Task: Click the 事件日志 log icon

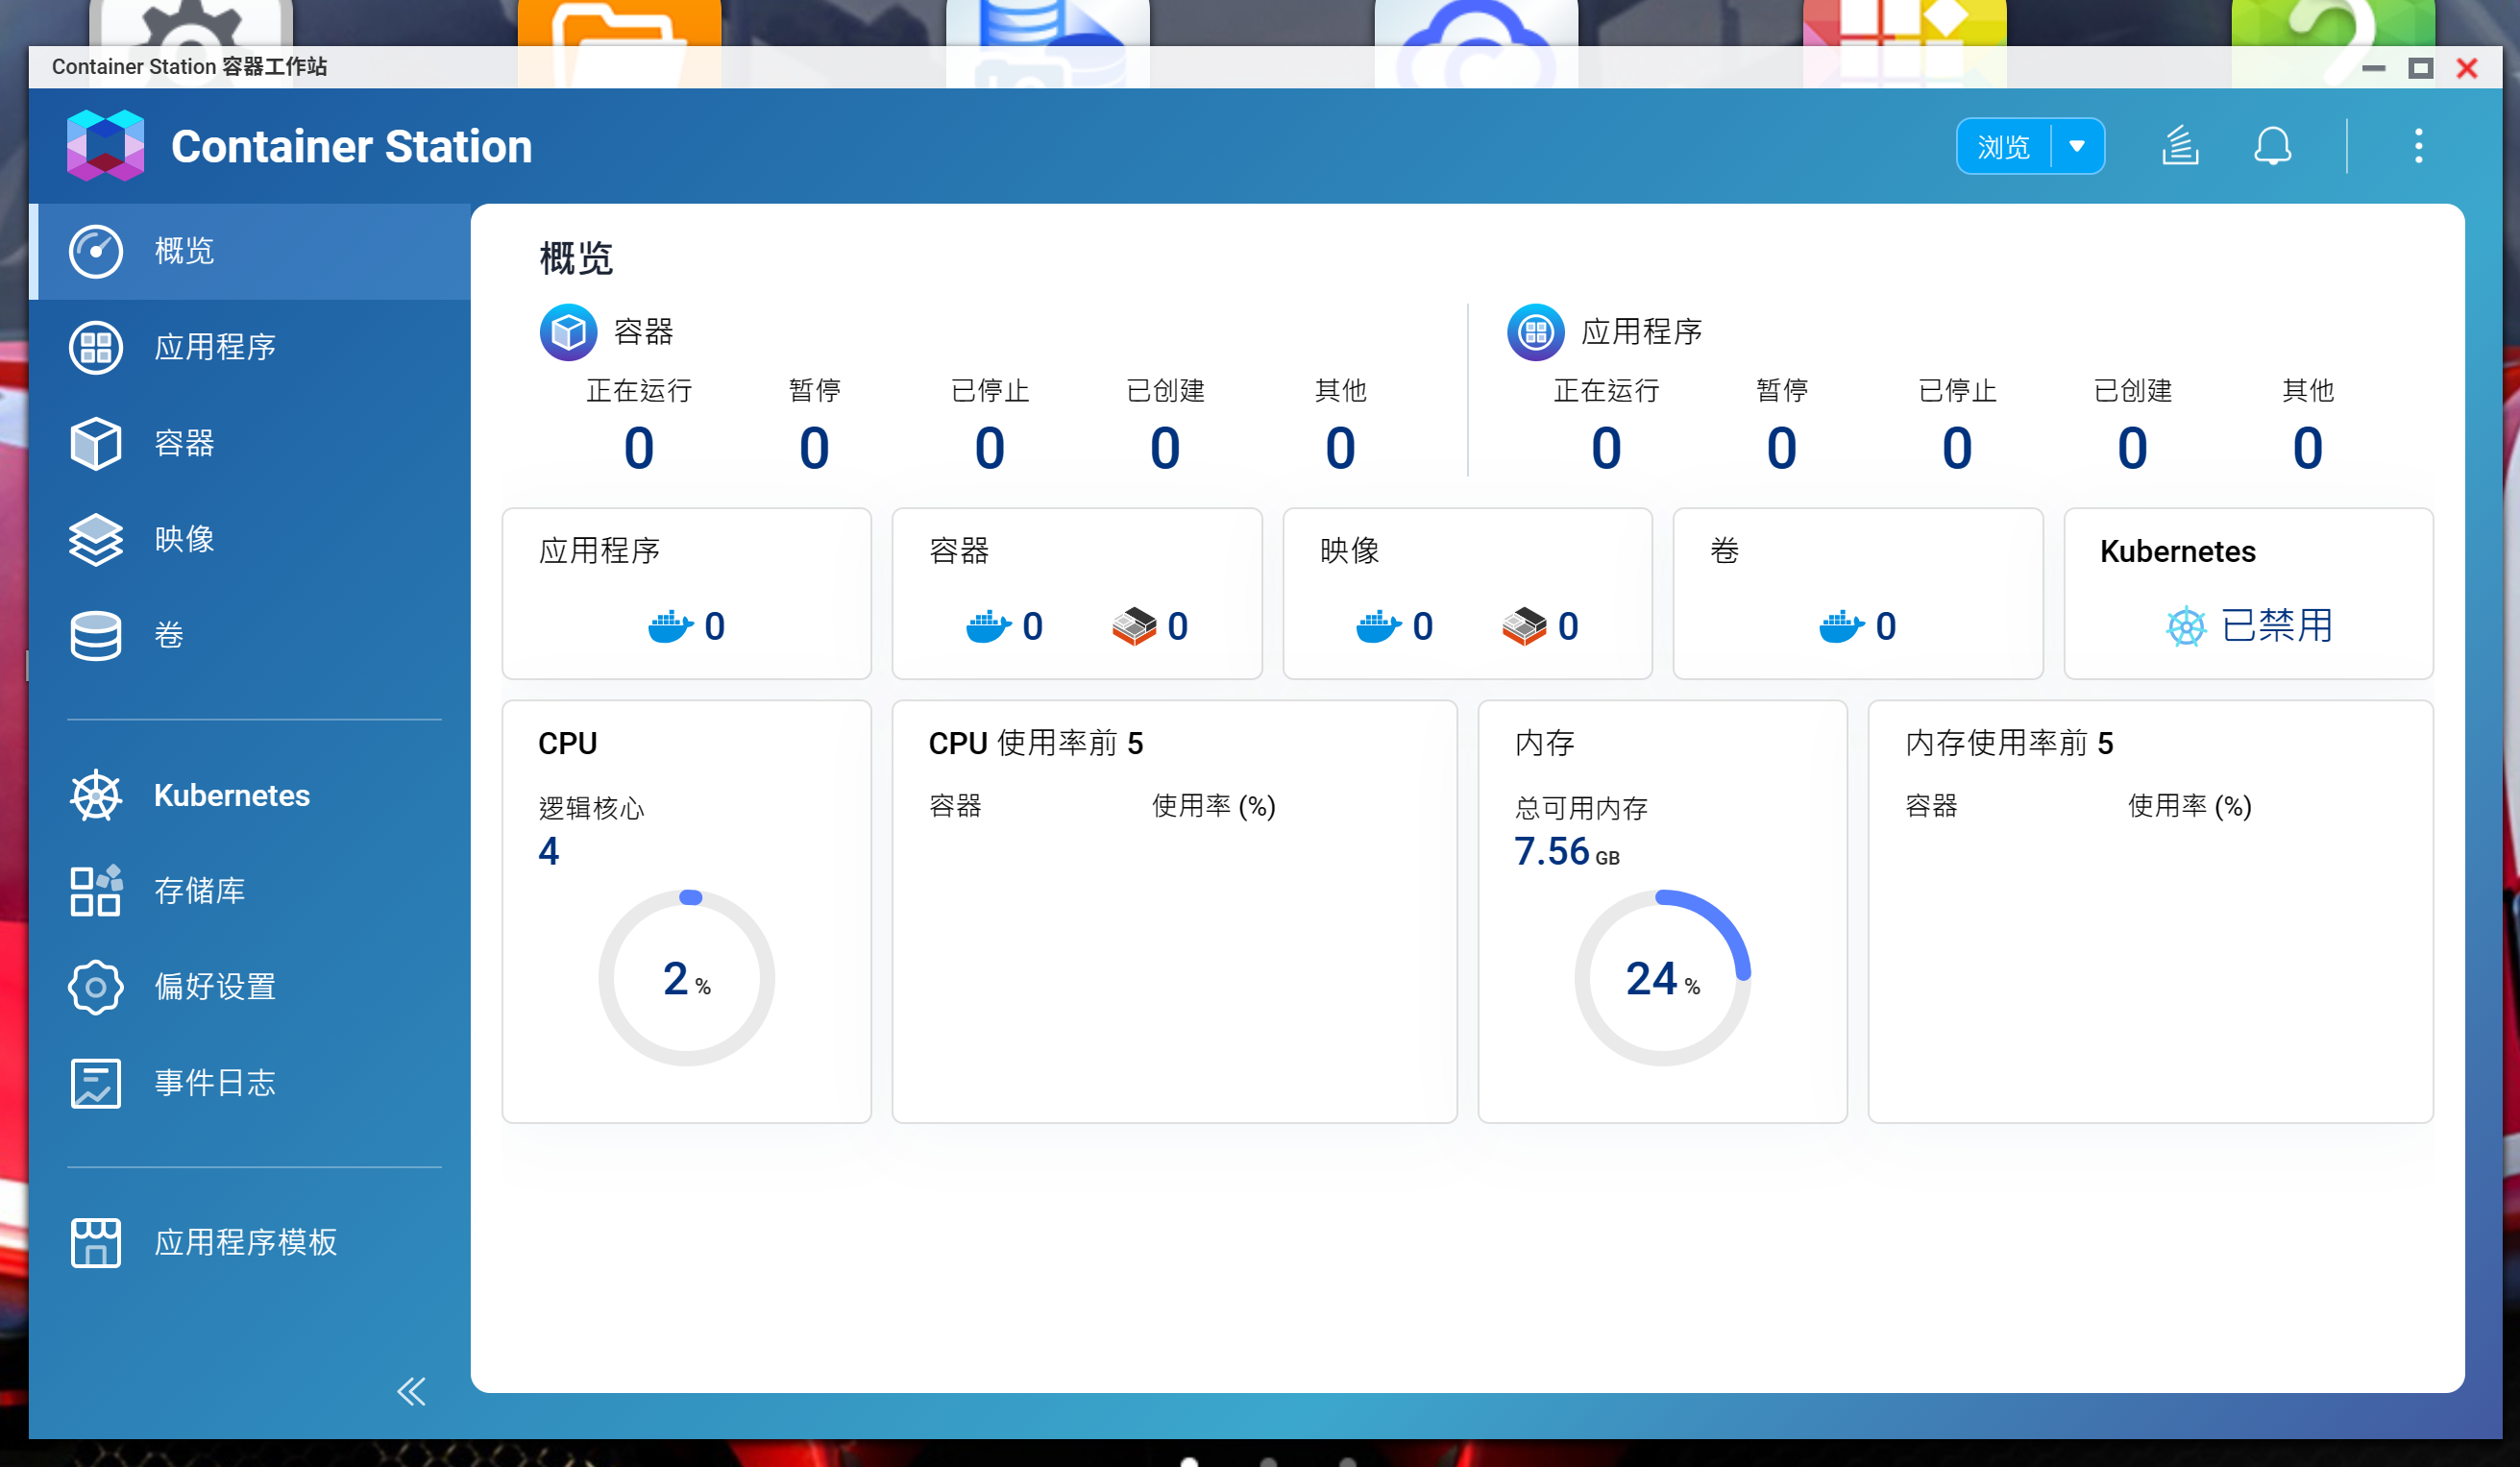Action: tap(96, 1083)
